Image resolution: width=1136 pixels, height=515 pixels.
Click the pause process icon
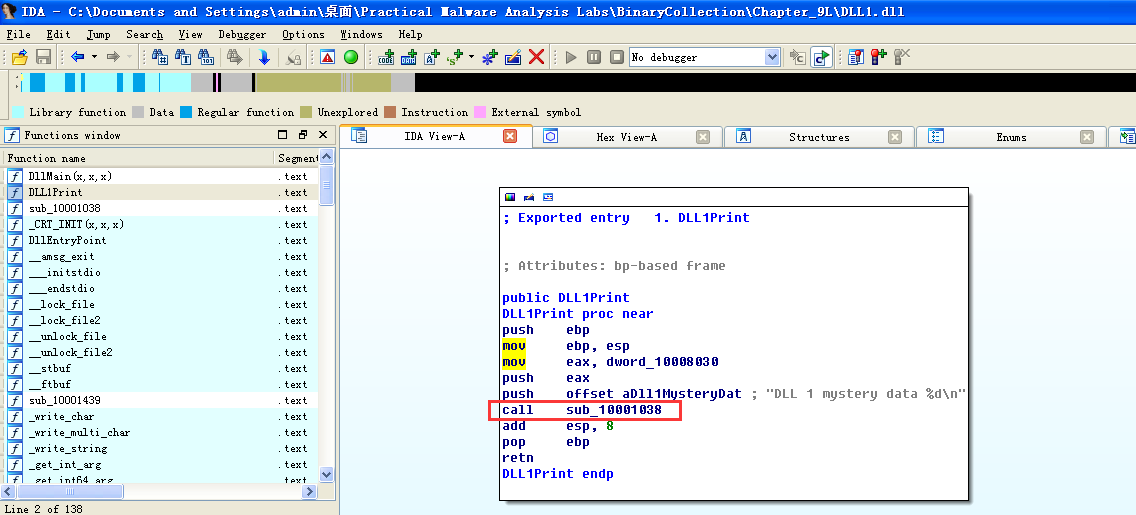pyautogui.click(x=594, y=56)
